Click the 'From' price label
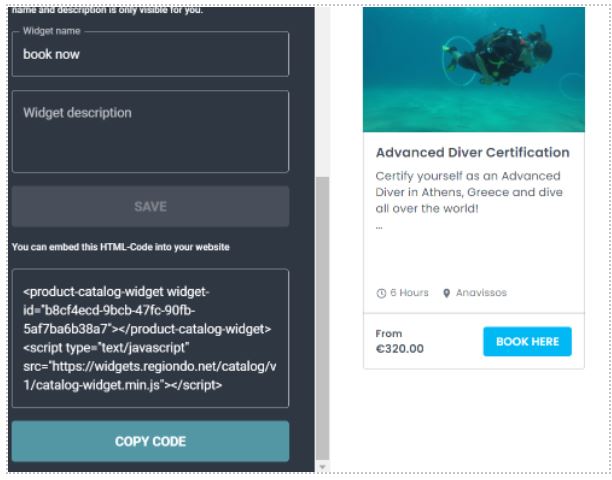612x480 pixels. [x=389, y=334]
